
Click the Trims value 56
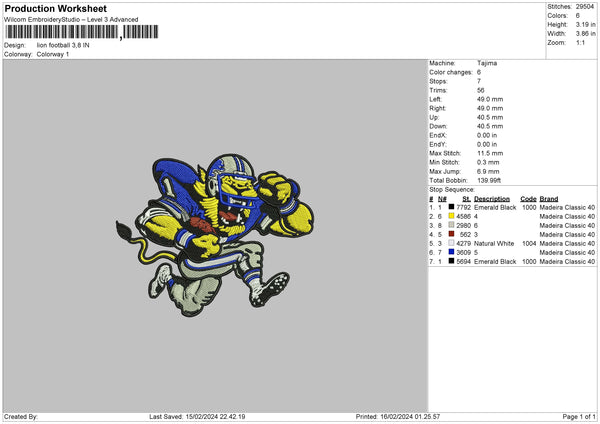(481, 90)
